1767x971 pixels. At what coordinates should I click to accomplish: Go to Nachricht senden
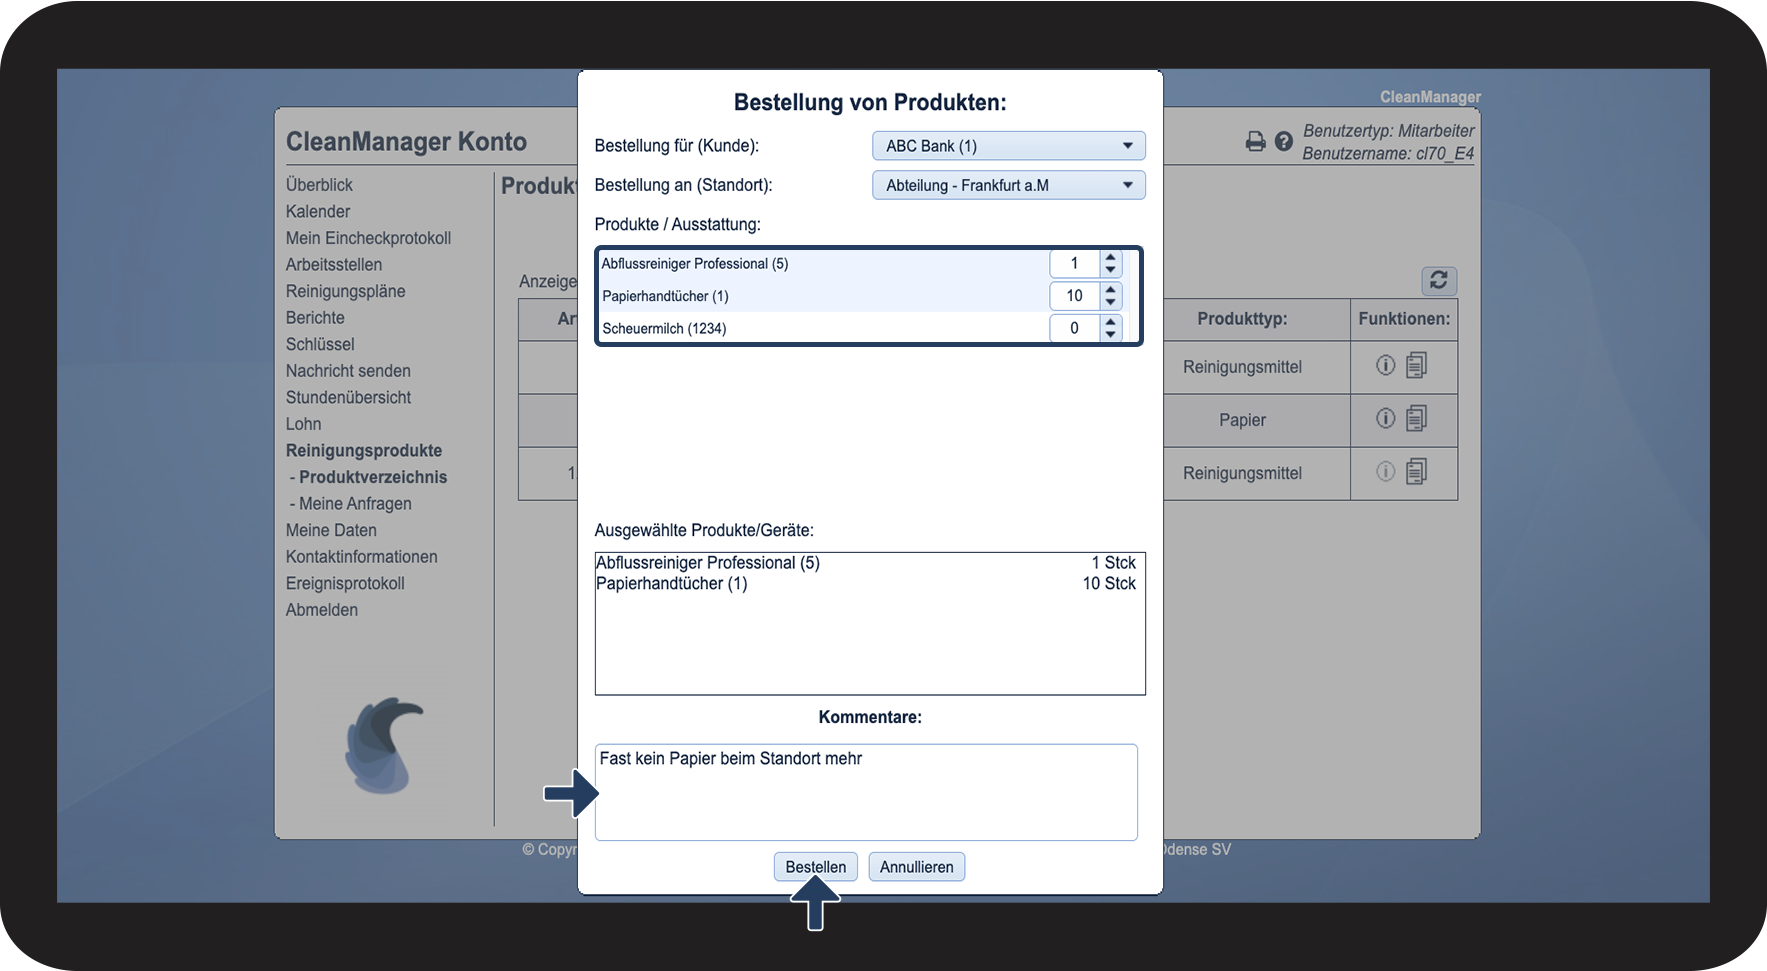click(x=348, y=371)
